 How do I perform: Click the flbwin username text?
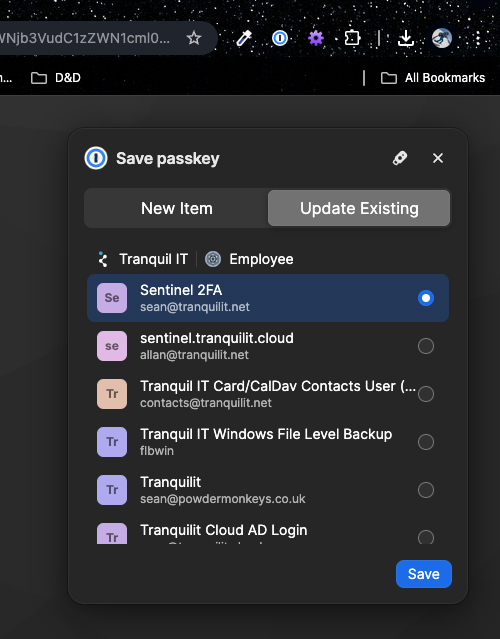coord(157,451)
